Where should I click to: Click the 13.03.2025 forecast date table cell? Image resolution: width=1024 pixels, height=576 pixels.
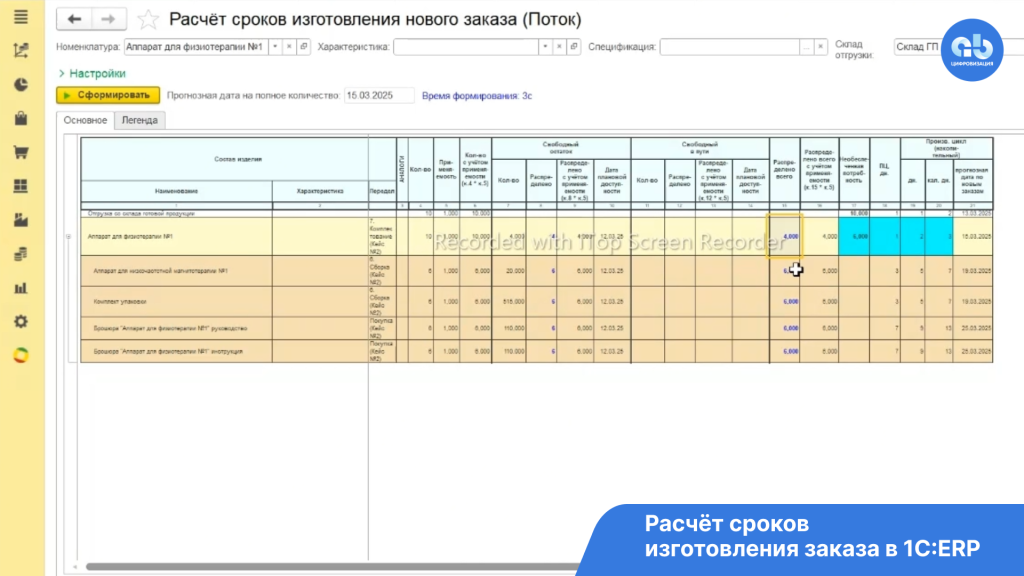pos(973,214)
